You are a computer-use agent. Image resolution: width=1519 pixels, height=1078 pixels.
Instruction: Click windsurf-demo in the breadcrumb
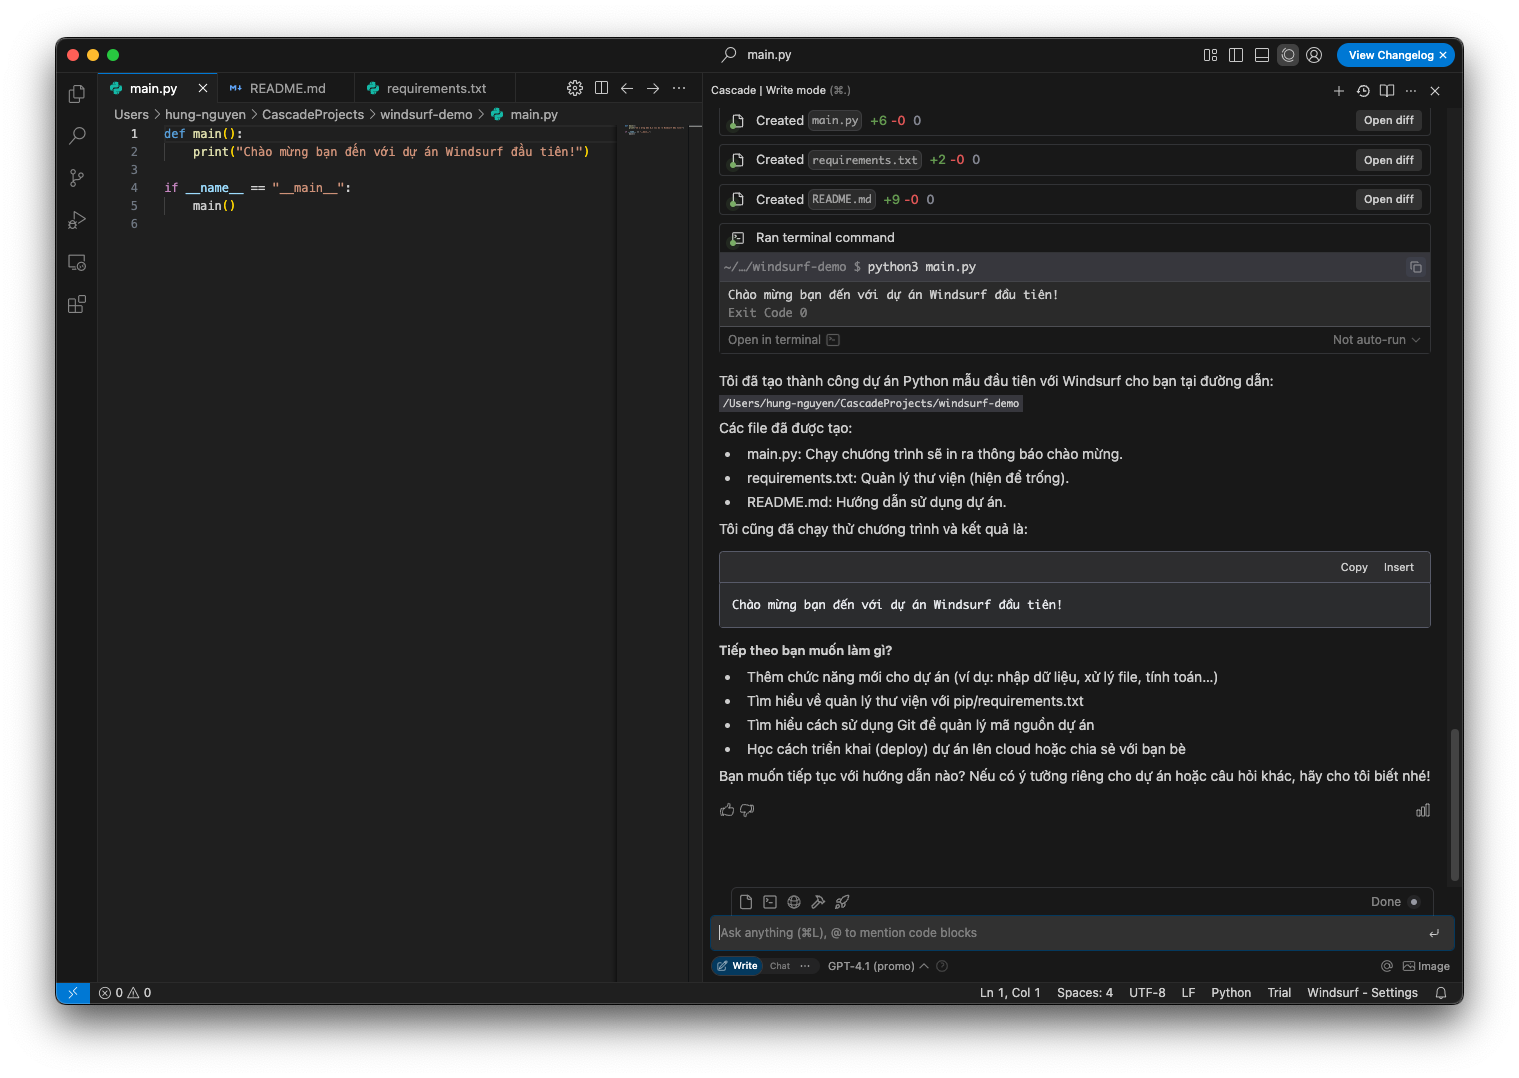(x=426, y=115)
